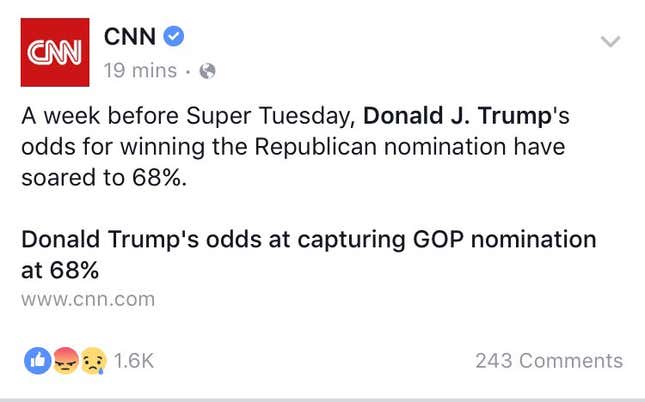Click the blue thumbs-up Like reaction icon
This screenshot has width=645, height=402.
click(x=38, y=361)
